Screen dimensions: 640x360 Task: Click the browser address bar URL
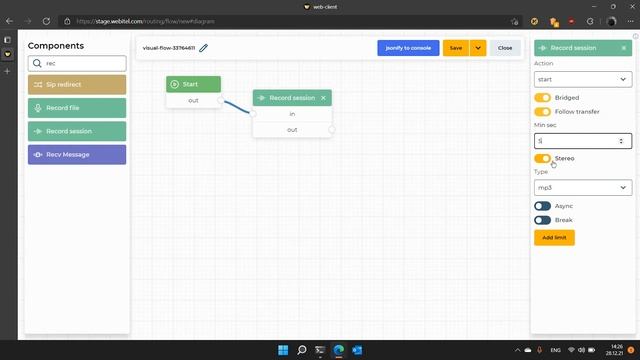tap(145, 21)
